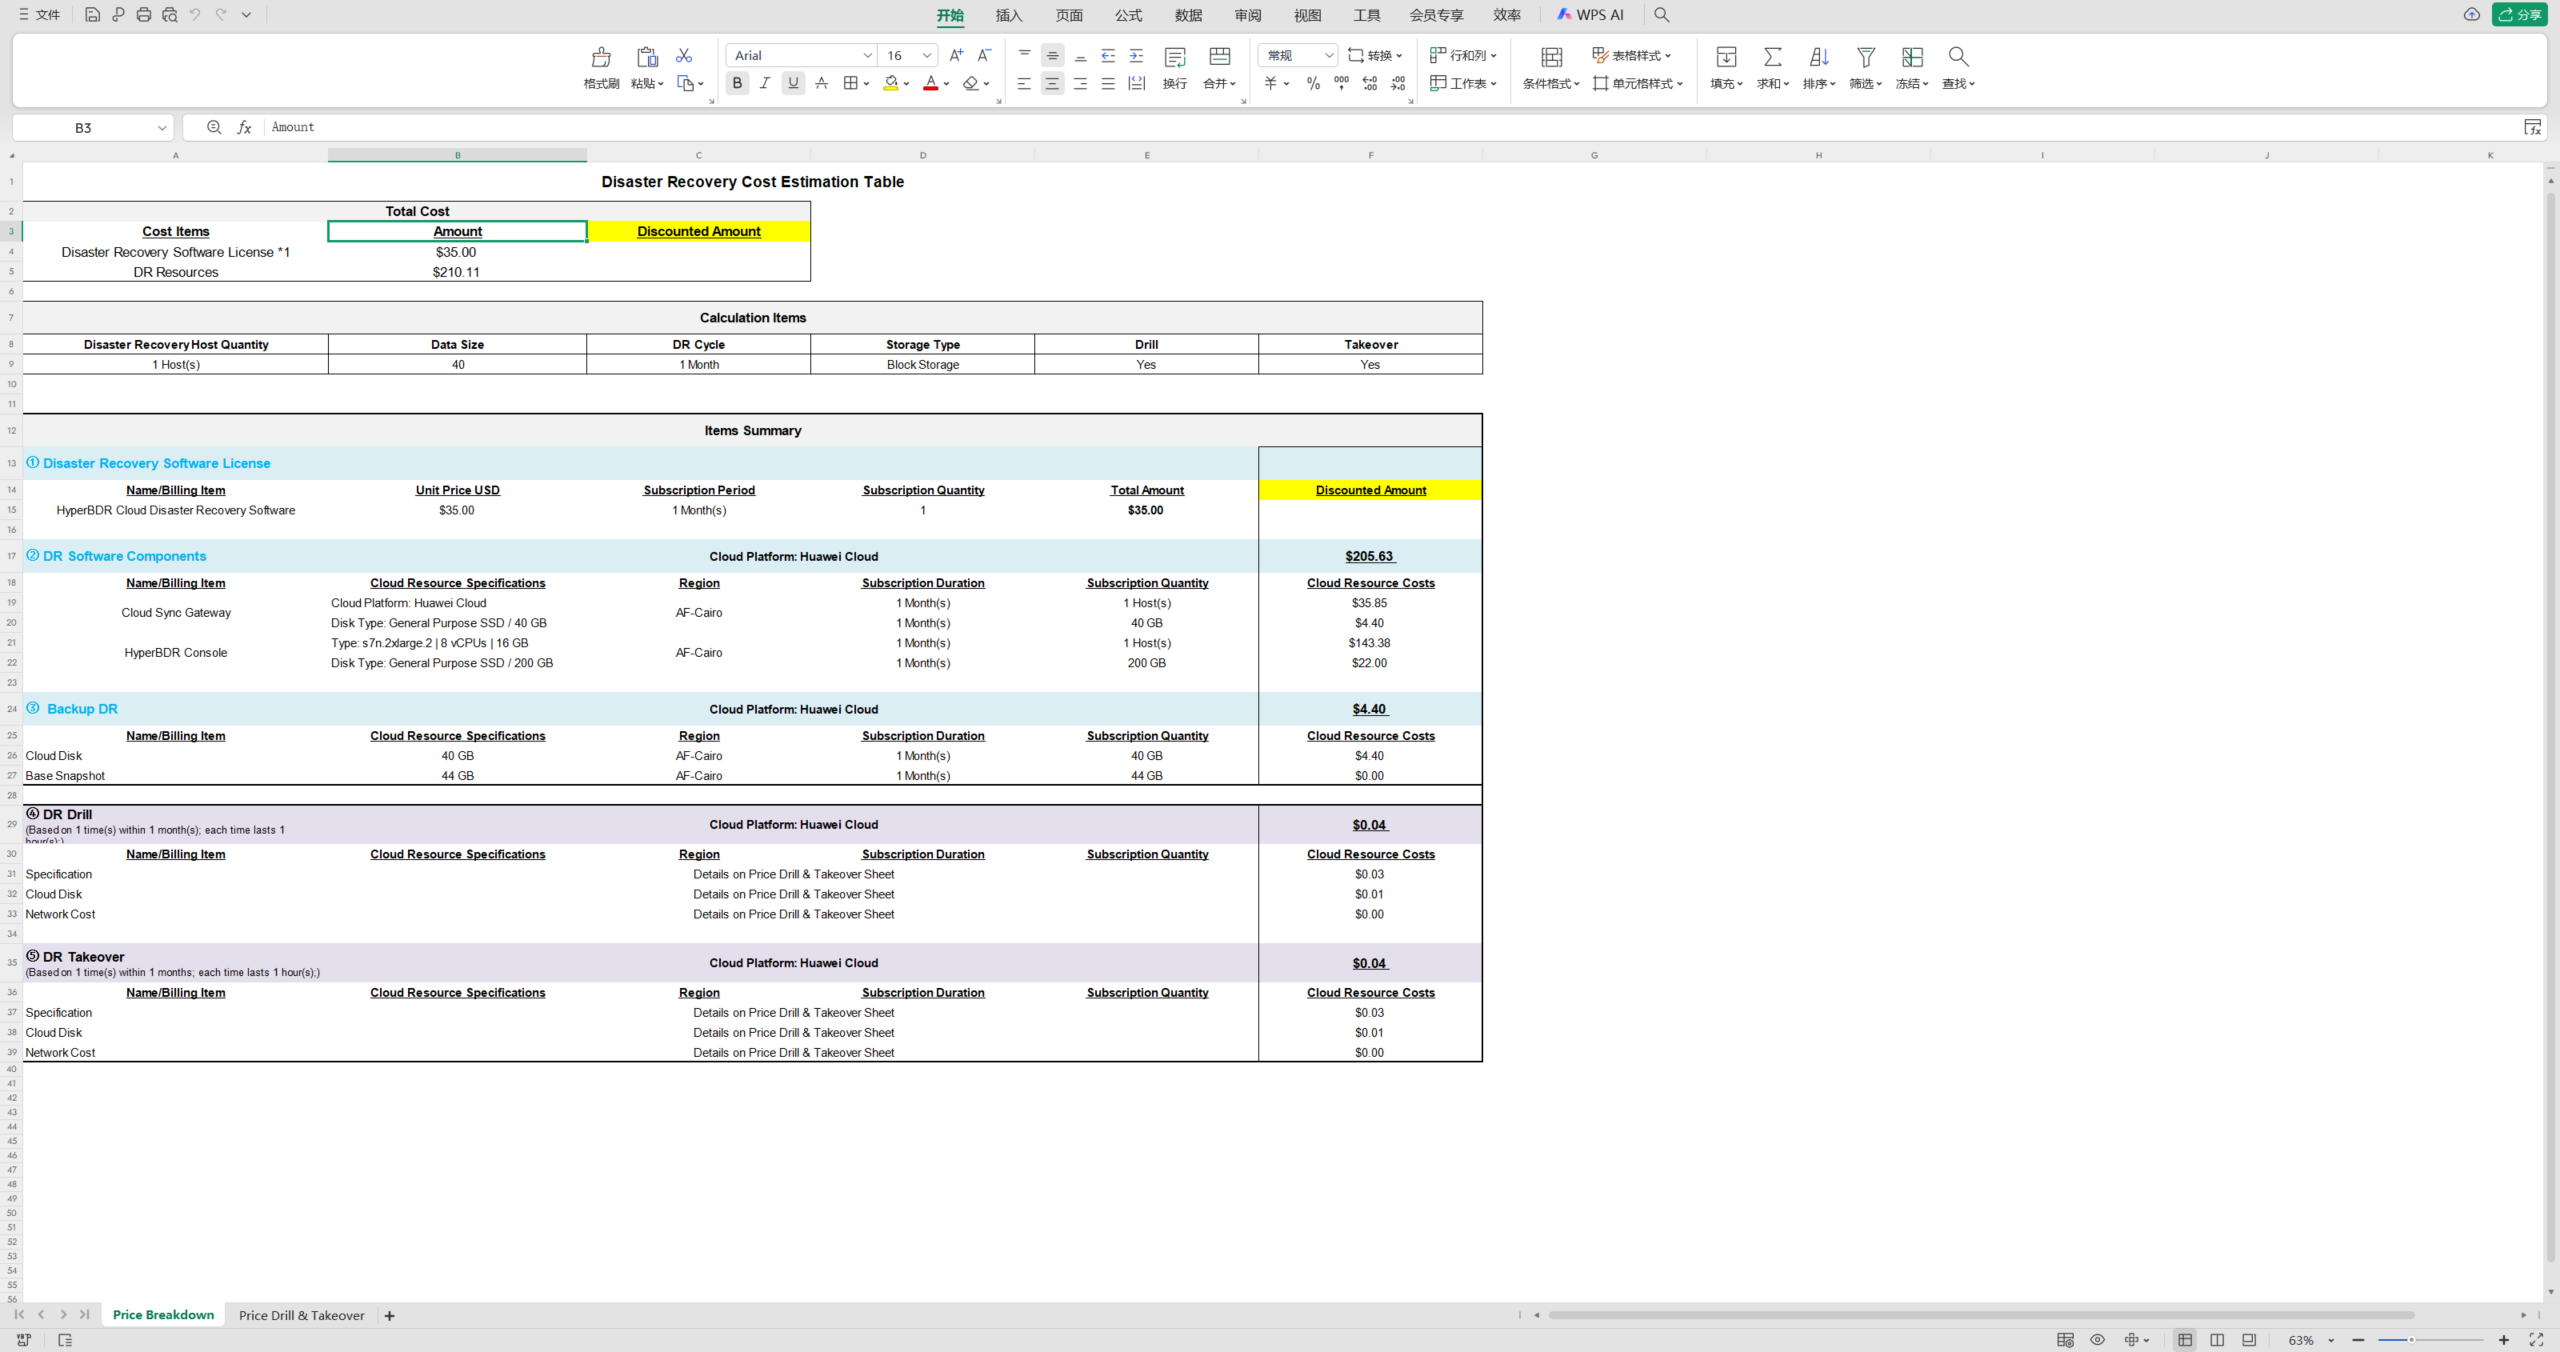Open the 视图 View ribbon tab

click(1308, 15)
